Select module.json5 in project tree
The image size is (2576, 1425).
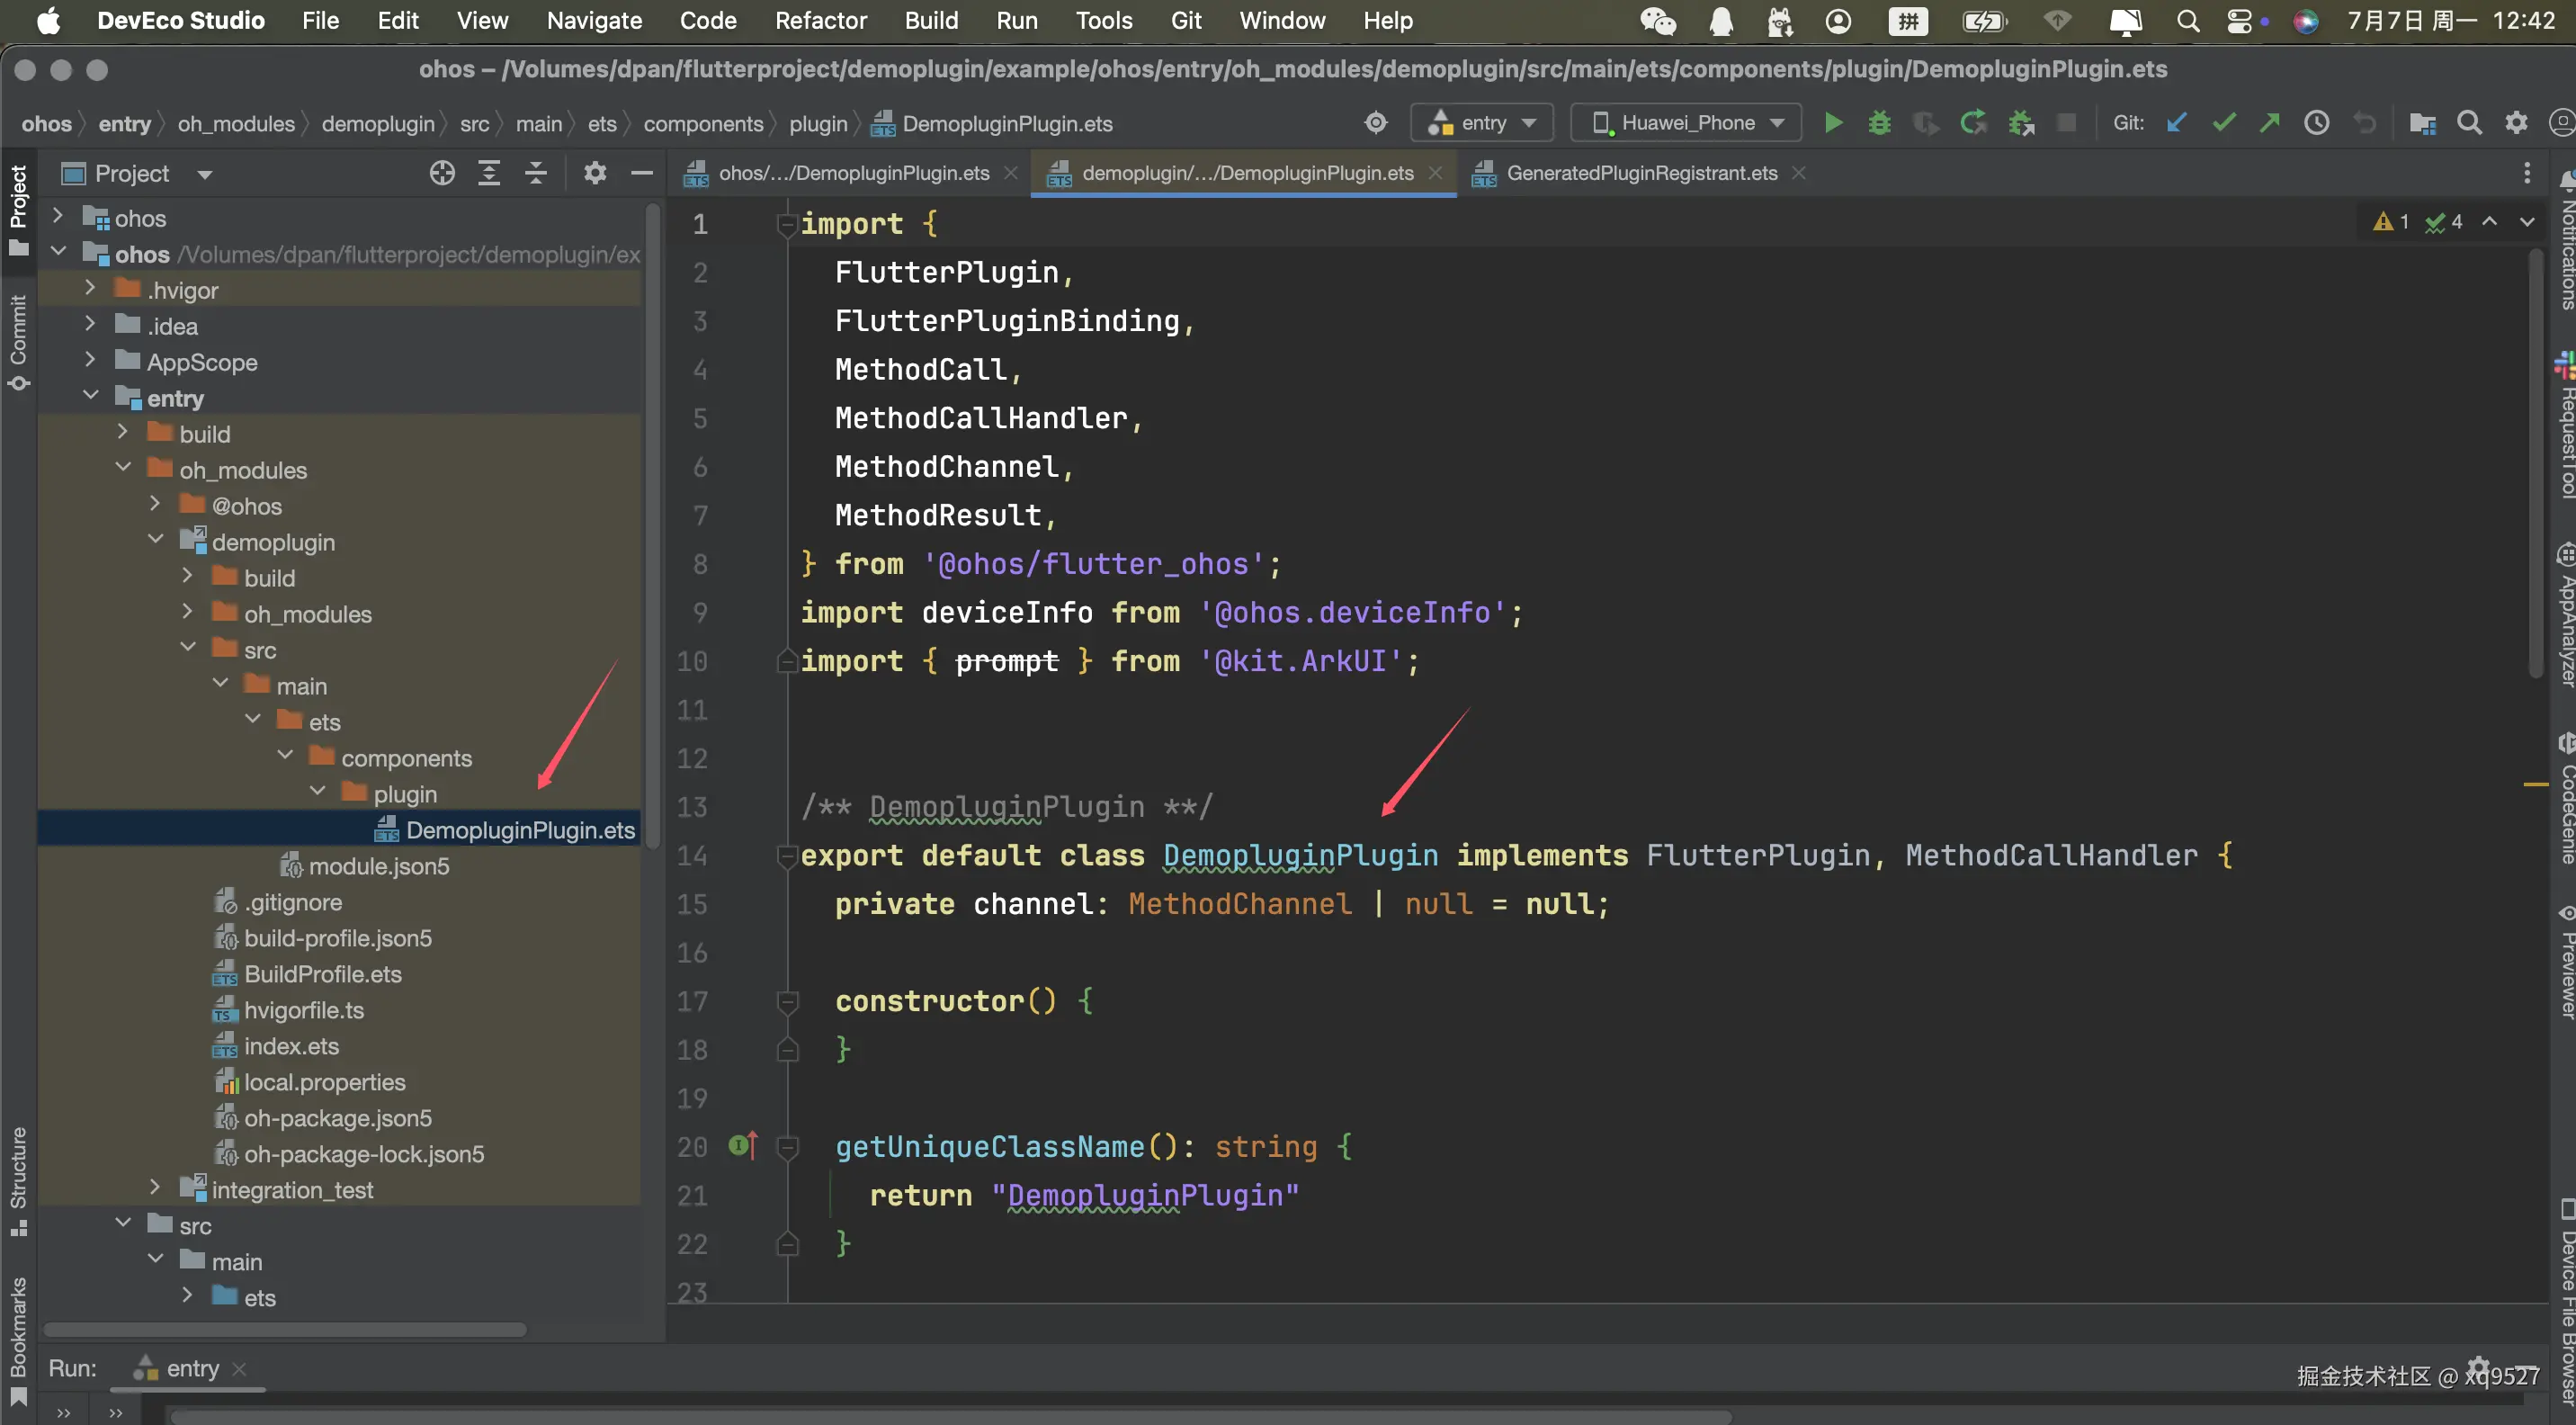pyautogui.click(x=378, y=866)
